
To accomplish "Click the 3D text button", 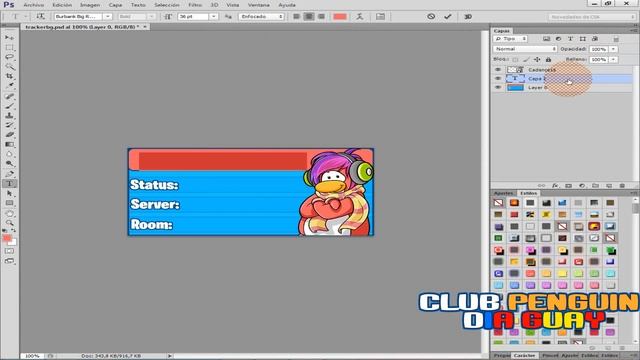I will [468, 16].
